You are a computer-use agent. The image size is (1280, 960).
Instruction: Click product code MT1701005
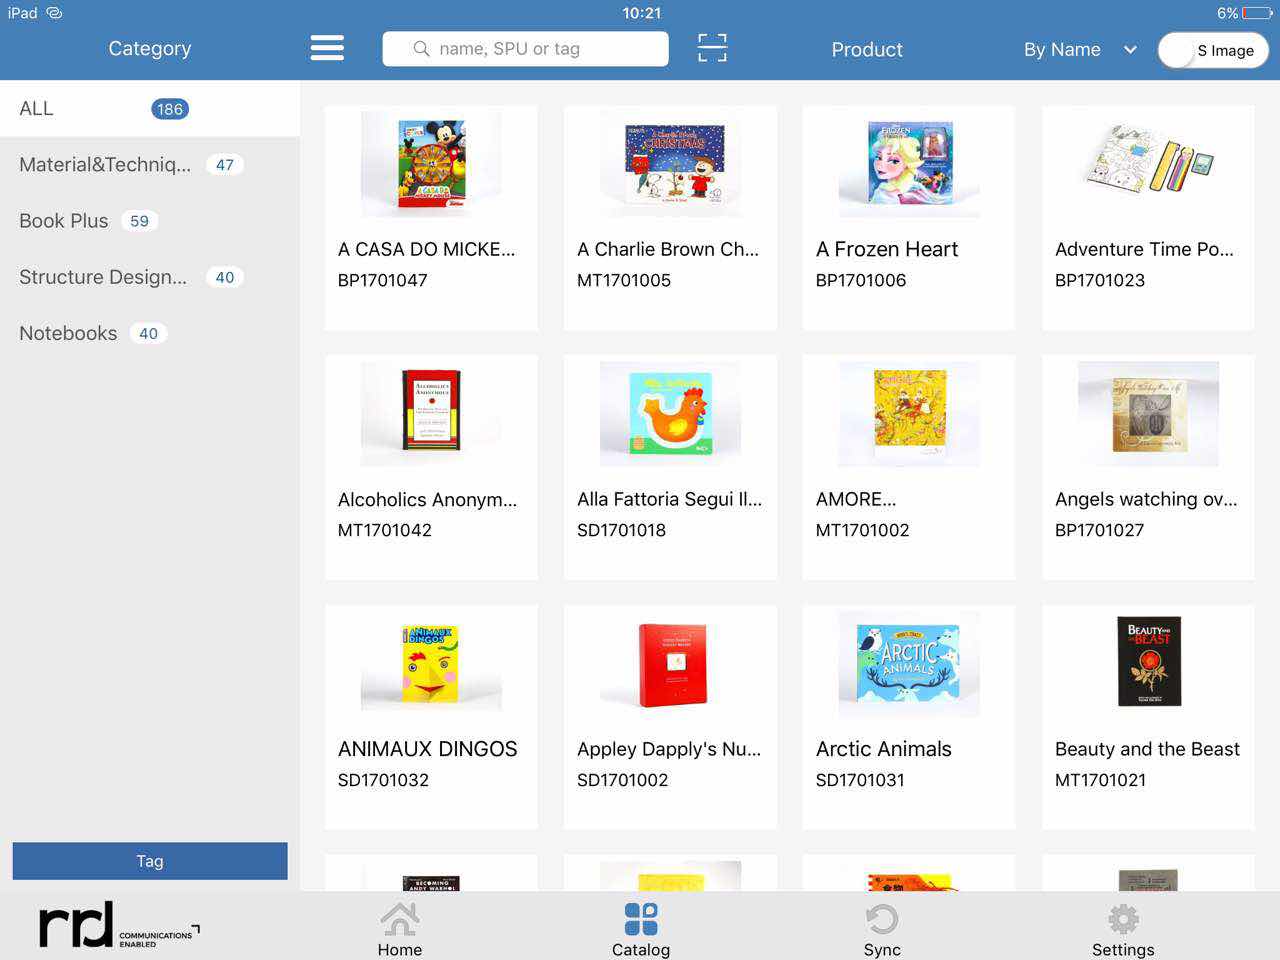tap(624, 280)
